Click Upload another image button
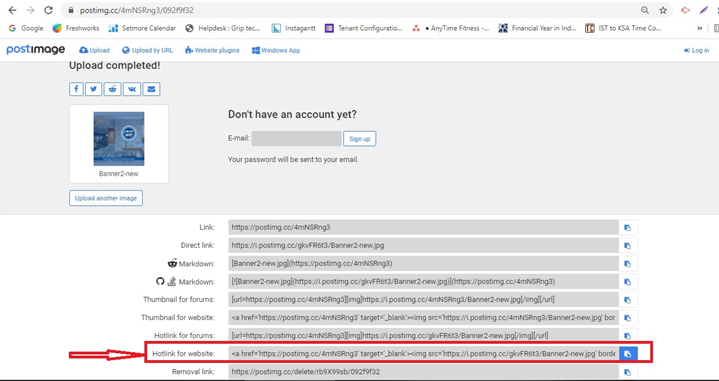Viewport: 719px width, 381px height. [x=106, y=198]
